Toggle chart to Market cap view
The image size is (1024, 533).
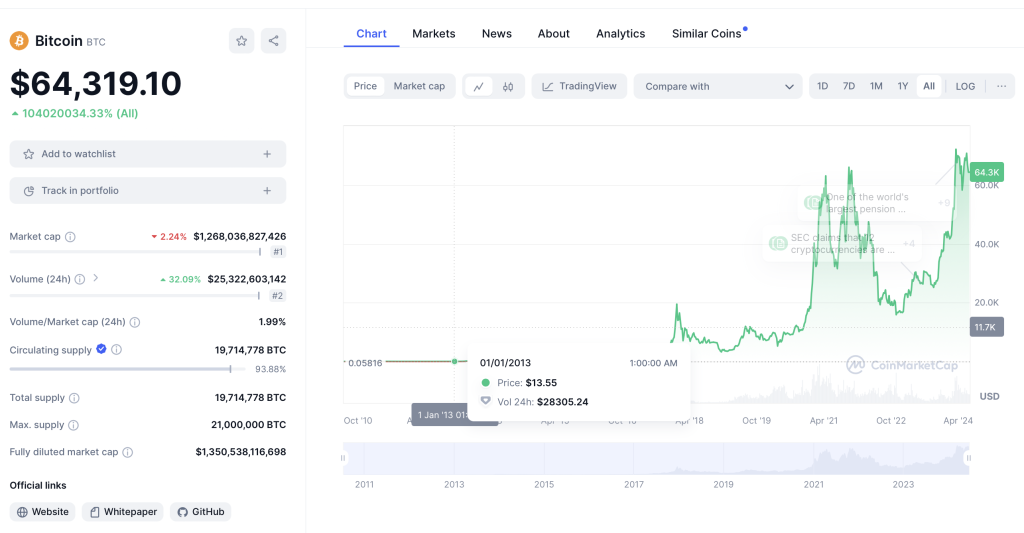click(x=419, y=86)
